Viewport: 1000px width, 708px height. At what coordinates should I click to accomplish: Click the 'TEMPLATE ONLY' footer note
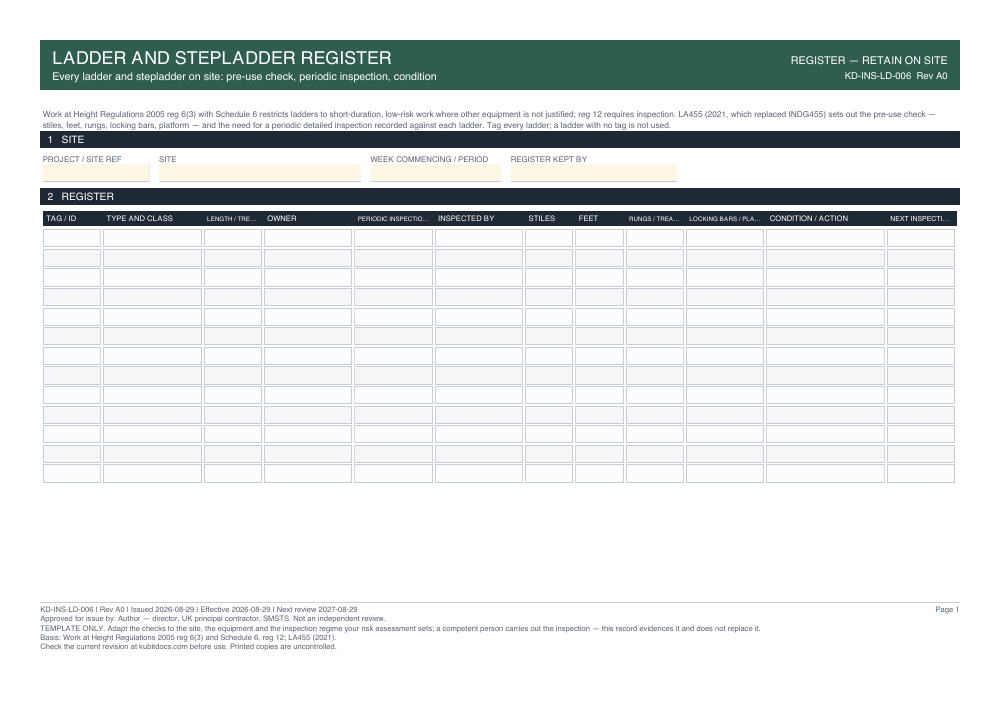click(400, 628)
